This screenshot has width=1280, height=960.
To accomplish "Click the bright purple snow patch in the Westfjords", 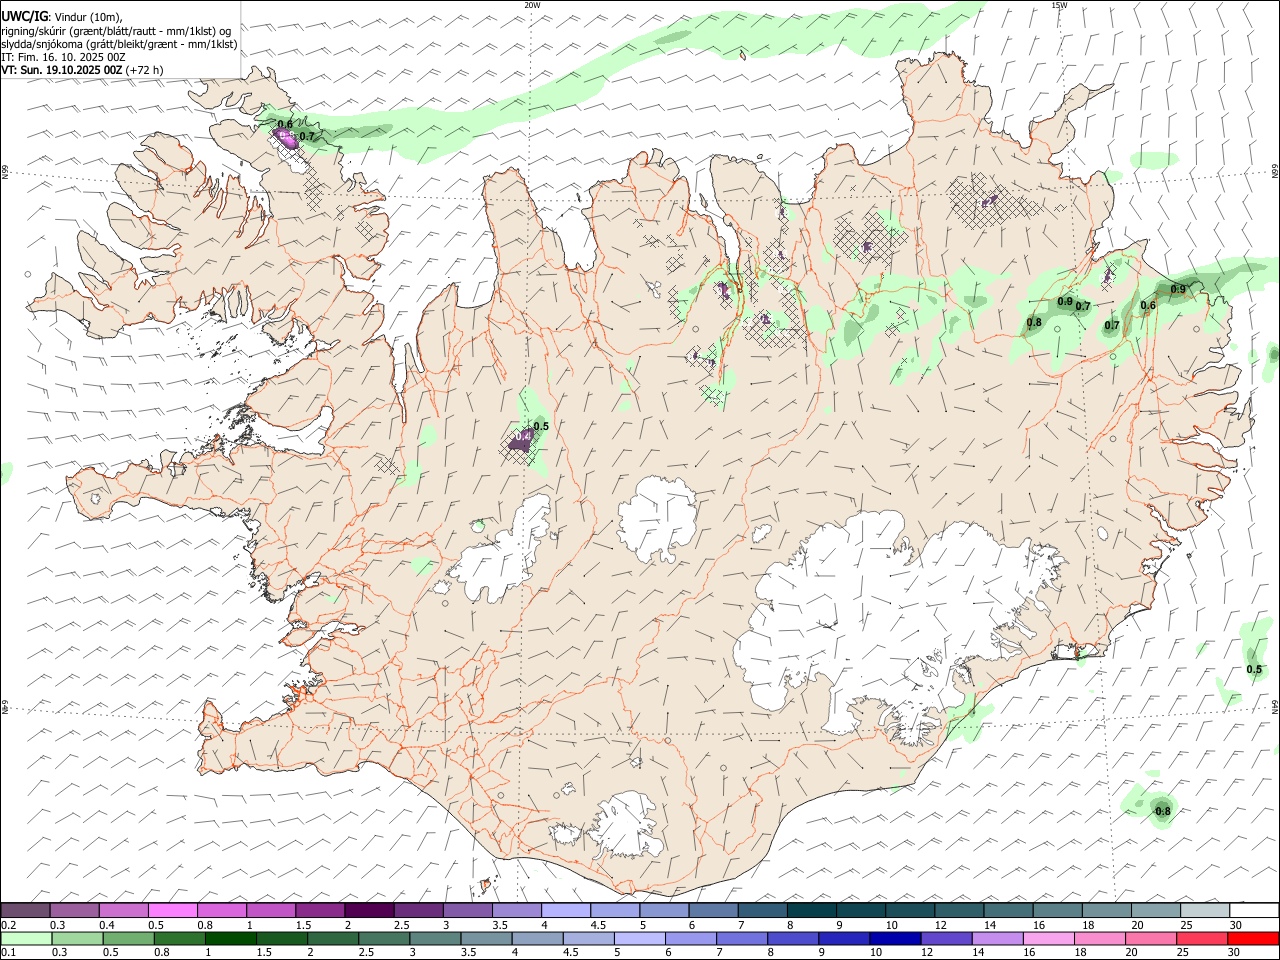I will pos(287,138).
